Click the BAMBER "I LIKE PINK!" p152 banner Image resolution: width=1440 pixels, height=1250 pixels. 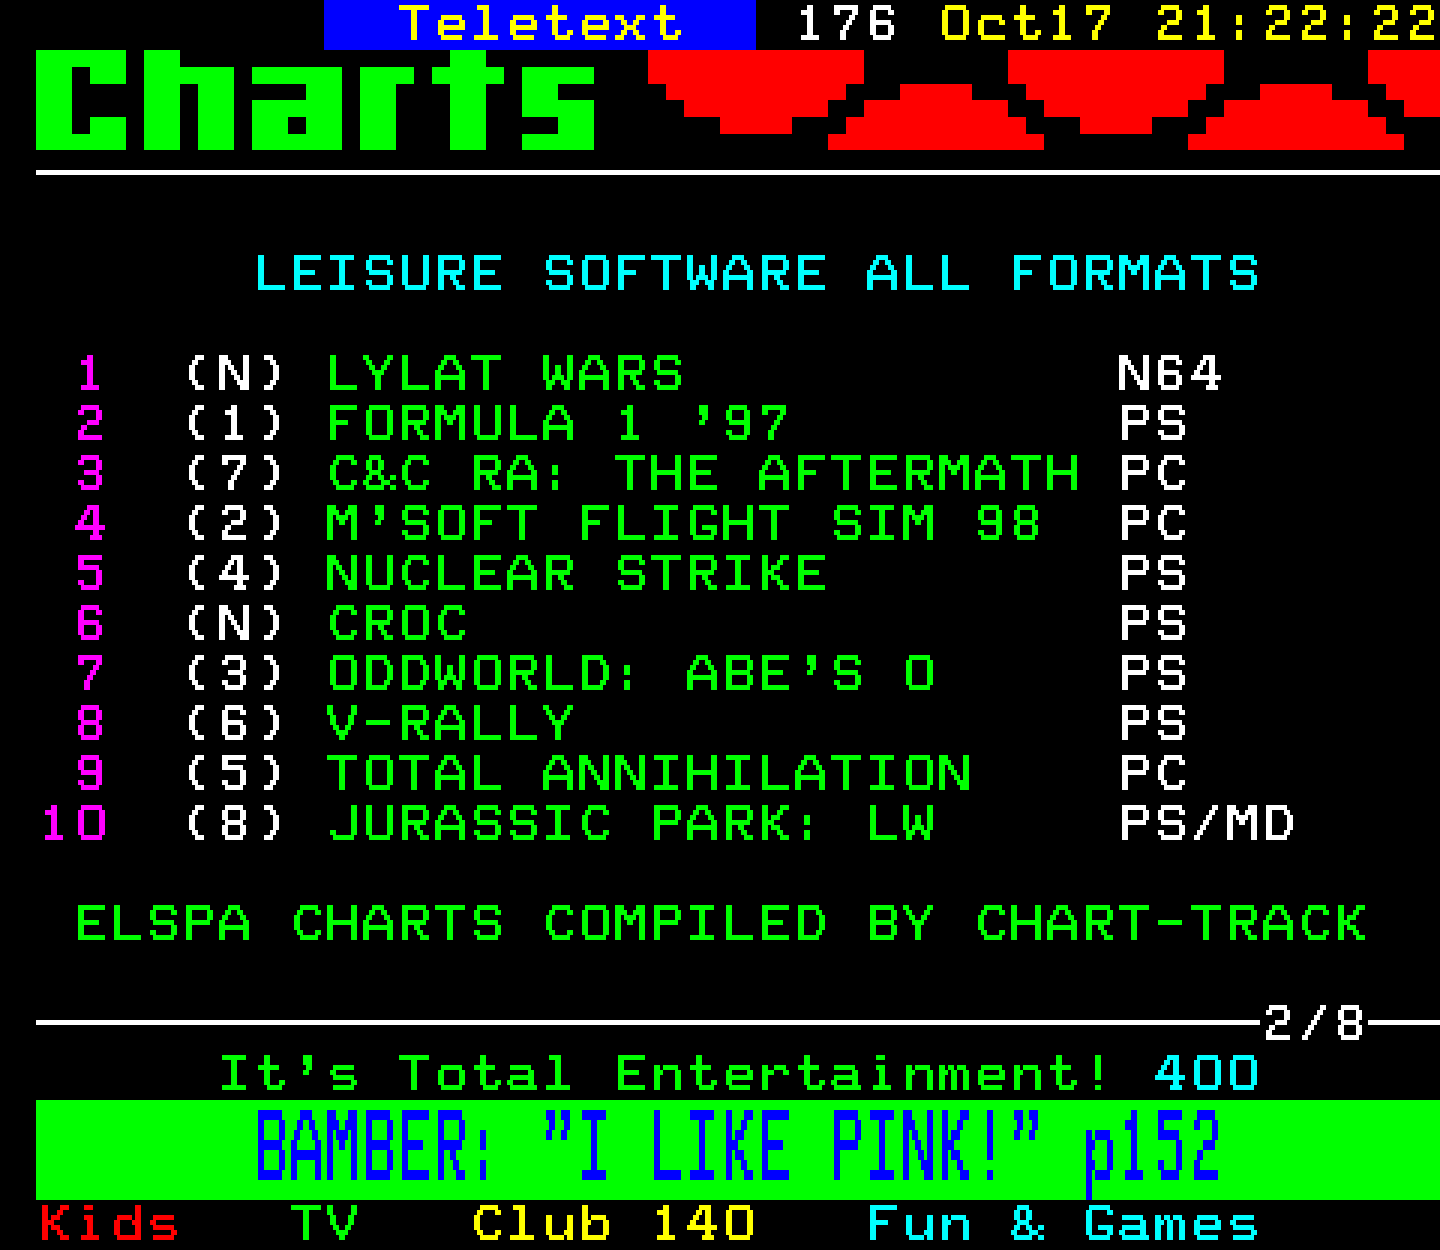click(x=738, y=1150)
